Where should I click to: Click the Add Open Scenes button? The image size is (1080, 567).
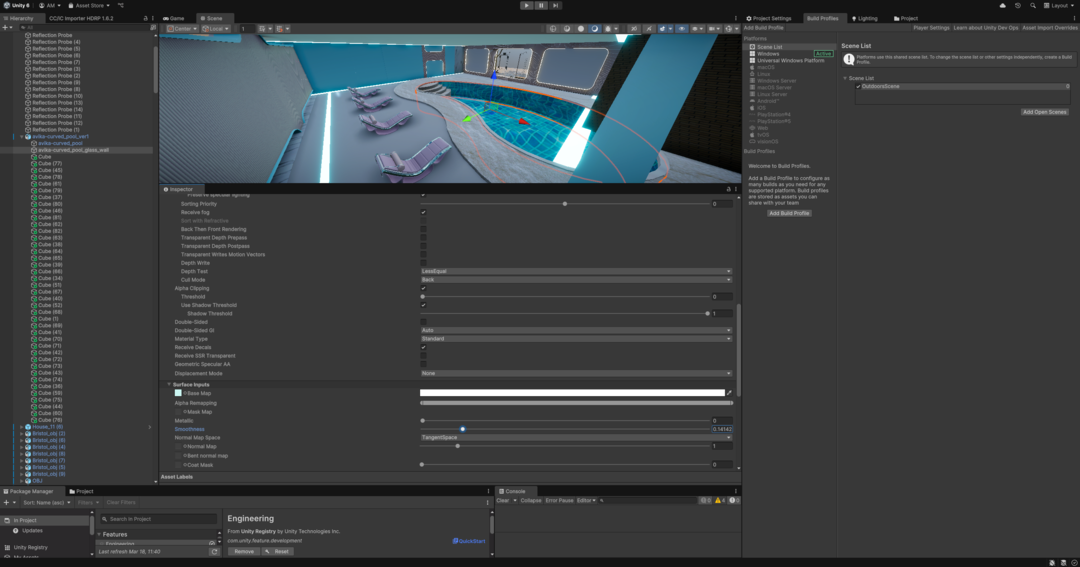pyautogui.click(x=1044, y=112)
